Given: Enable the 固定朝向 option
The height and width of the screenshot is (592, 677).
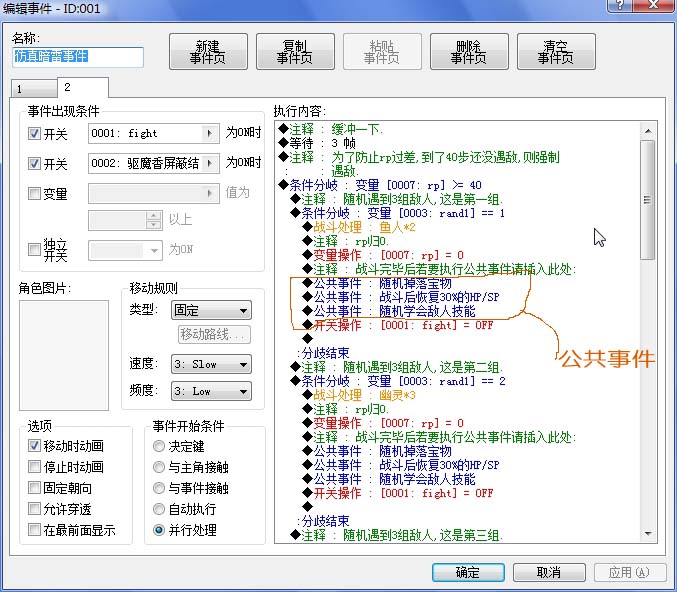Looking at the screenshot, I should (34, 488).
